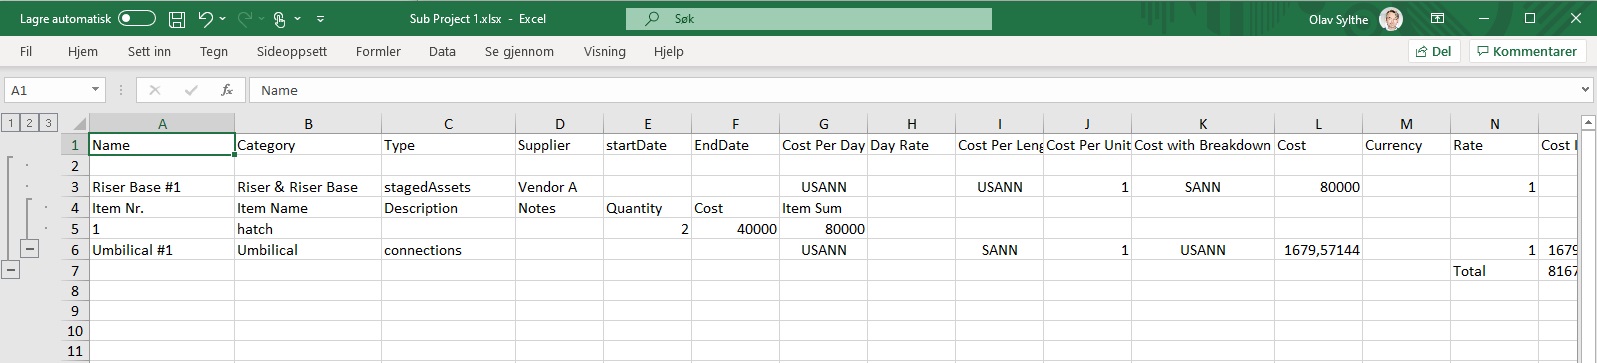This screenshot has width=1597, height=363.
Task: Show outline level 3
Action: [48, 123]
